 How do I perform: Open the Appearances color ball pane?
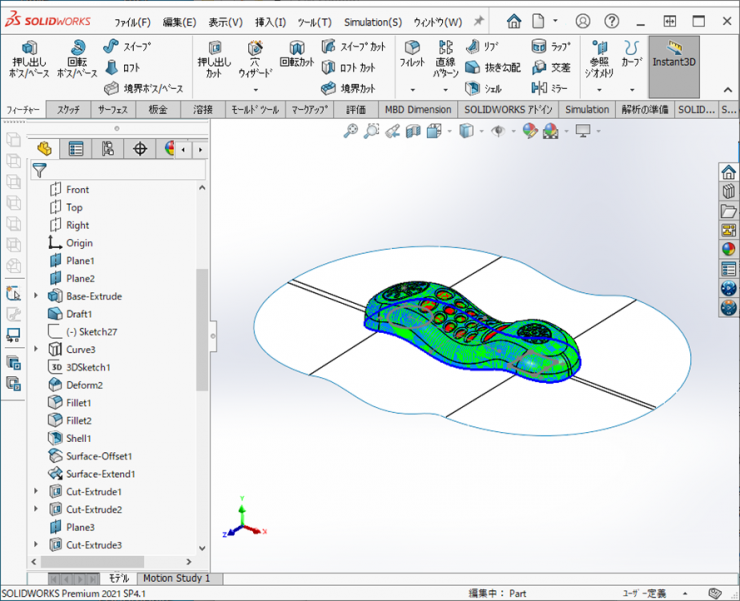click(x=728, y=250)
